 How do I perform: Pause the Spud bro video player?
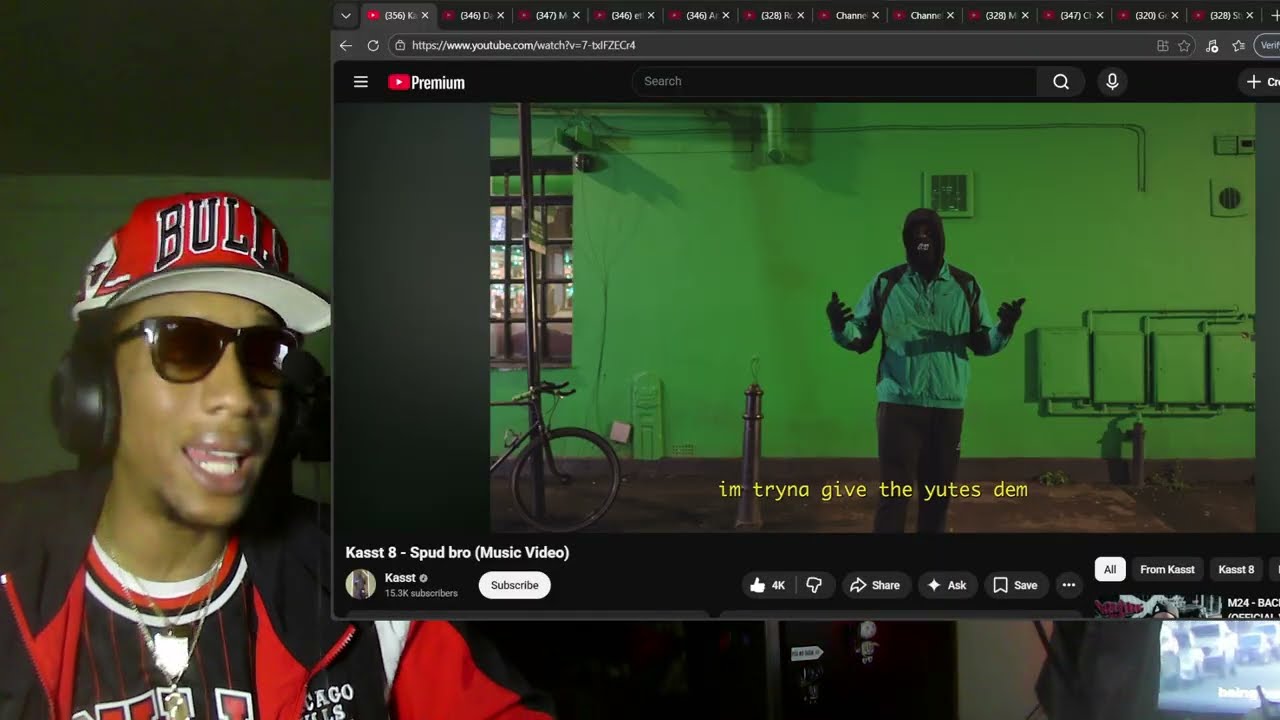[x=872, y=318]
